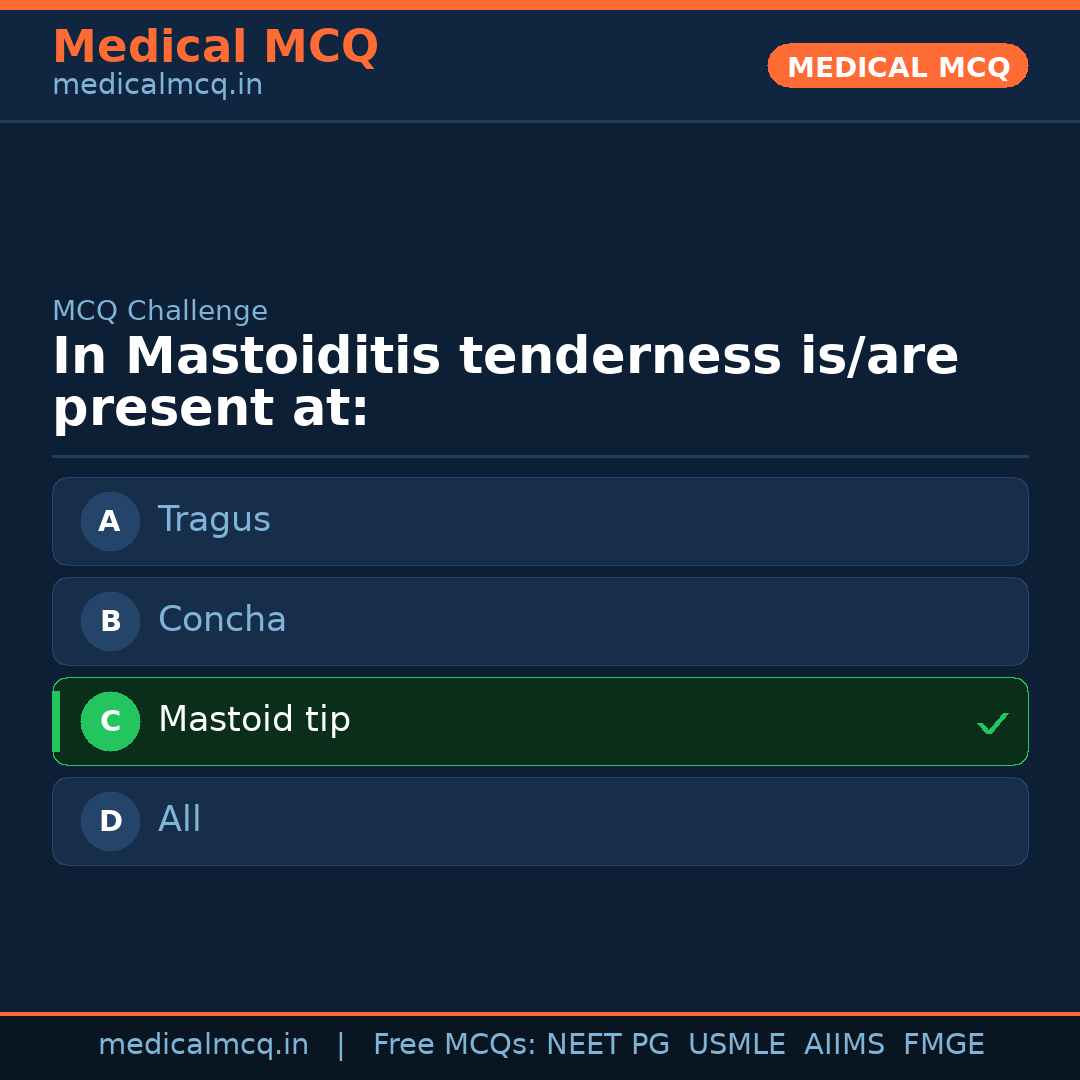Click the MCQ Challenge label
Viewport: 1080px width, 1080px height.
pos(160,311)
